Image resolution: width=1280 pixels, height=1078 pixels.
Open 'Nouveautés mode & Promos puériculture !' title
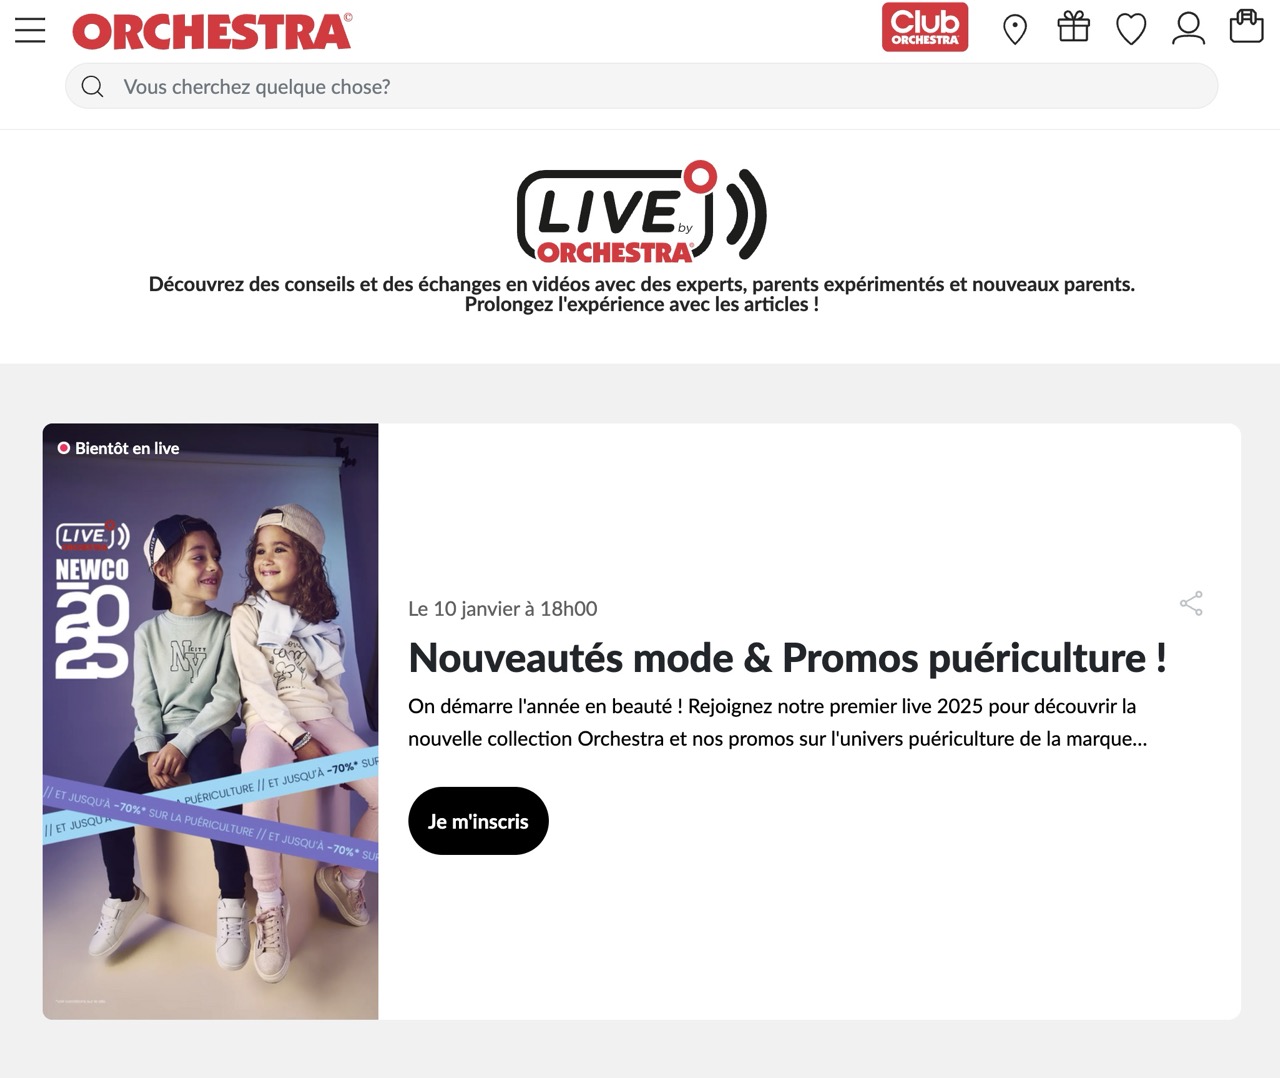787,658
